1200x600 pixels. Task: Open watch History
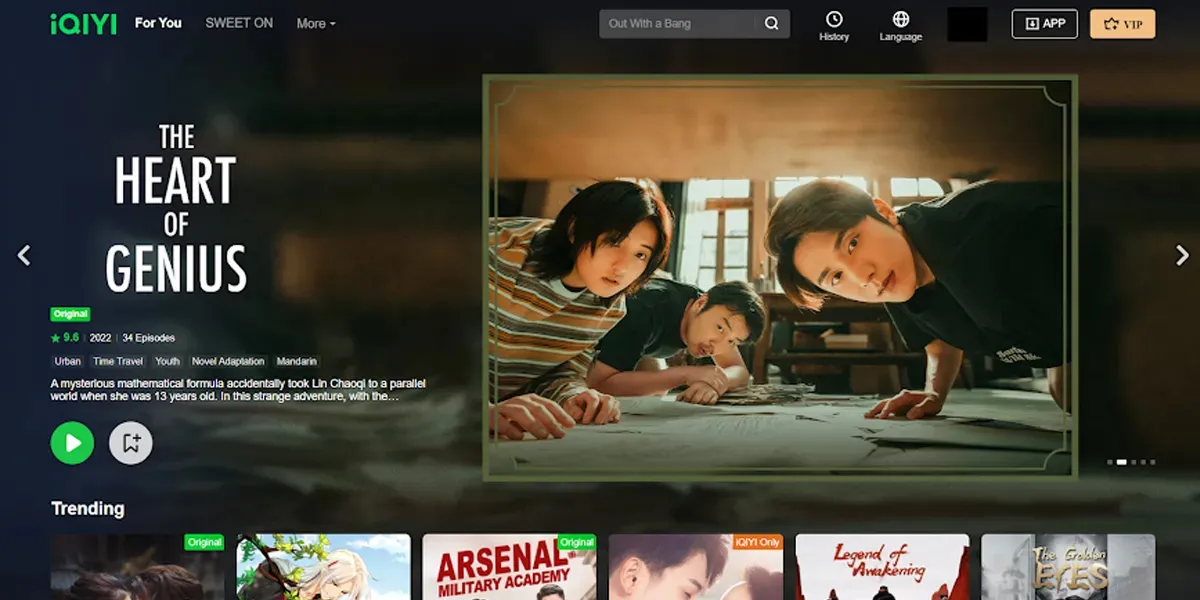833,26
